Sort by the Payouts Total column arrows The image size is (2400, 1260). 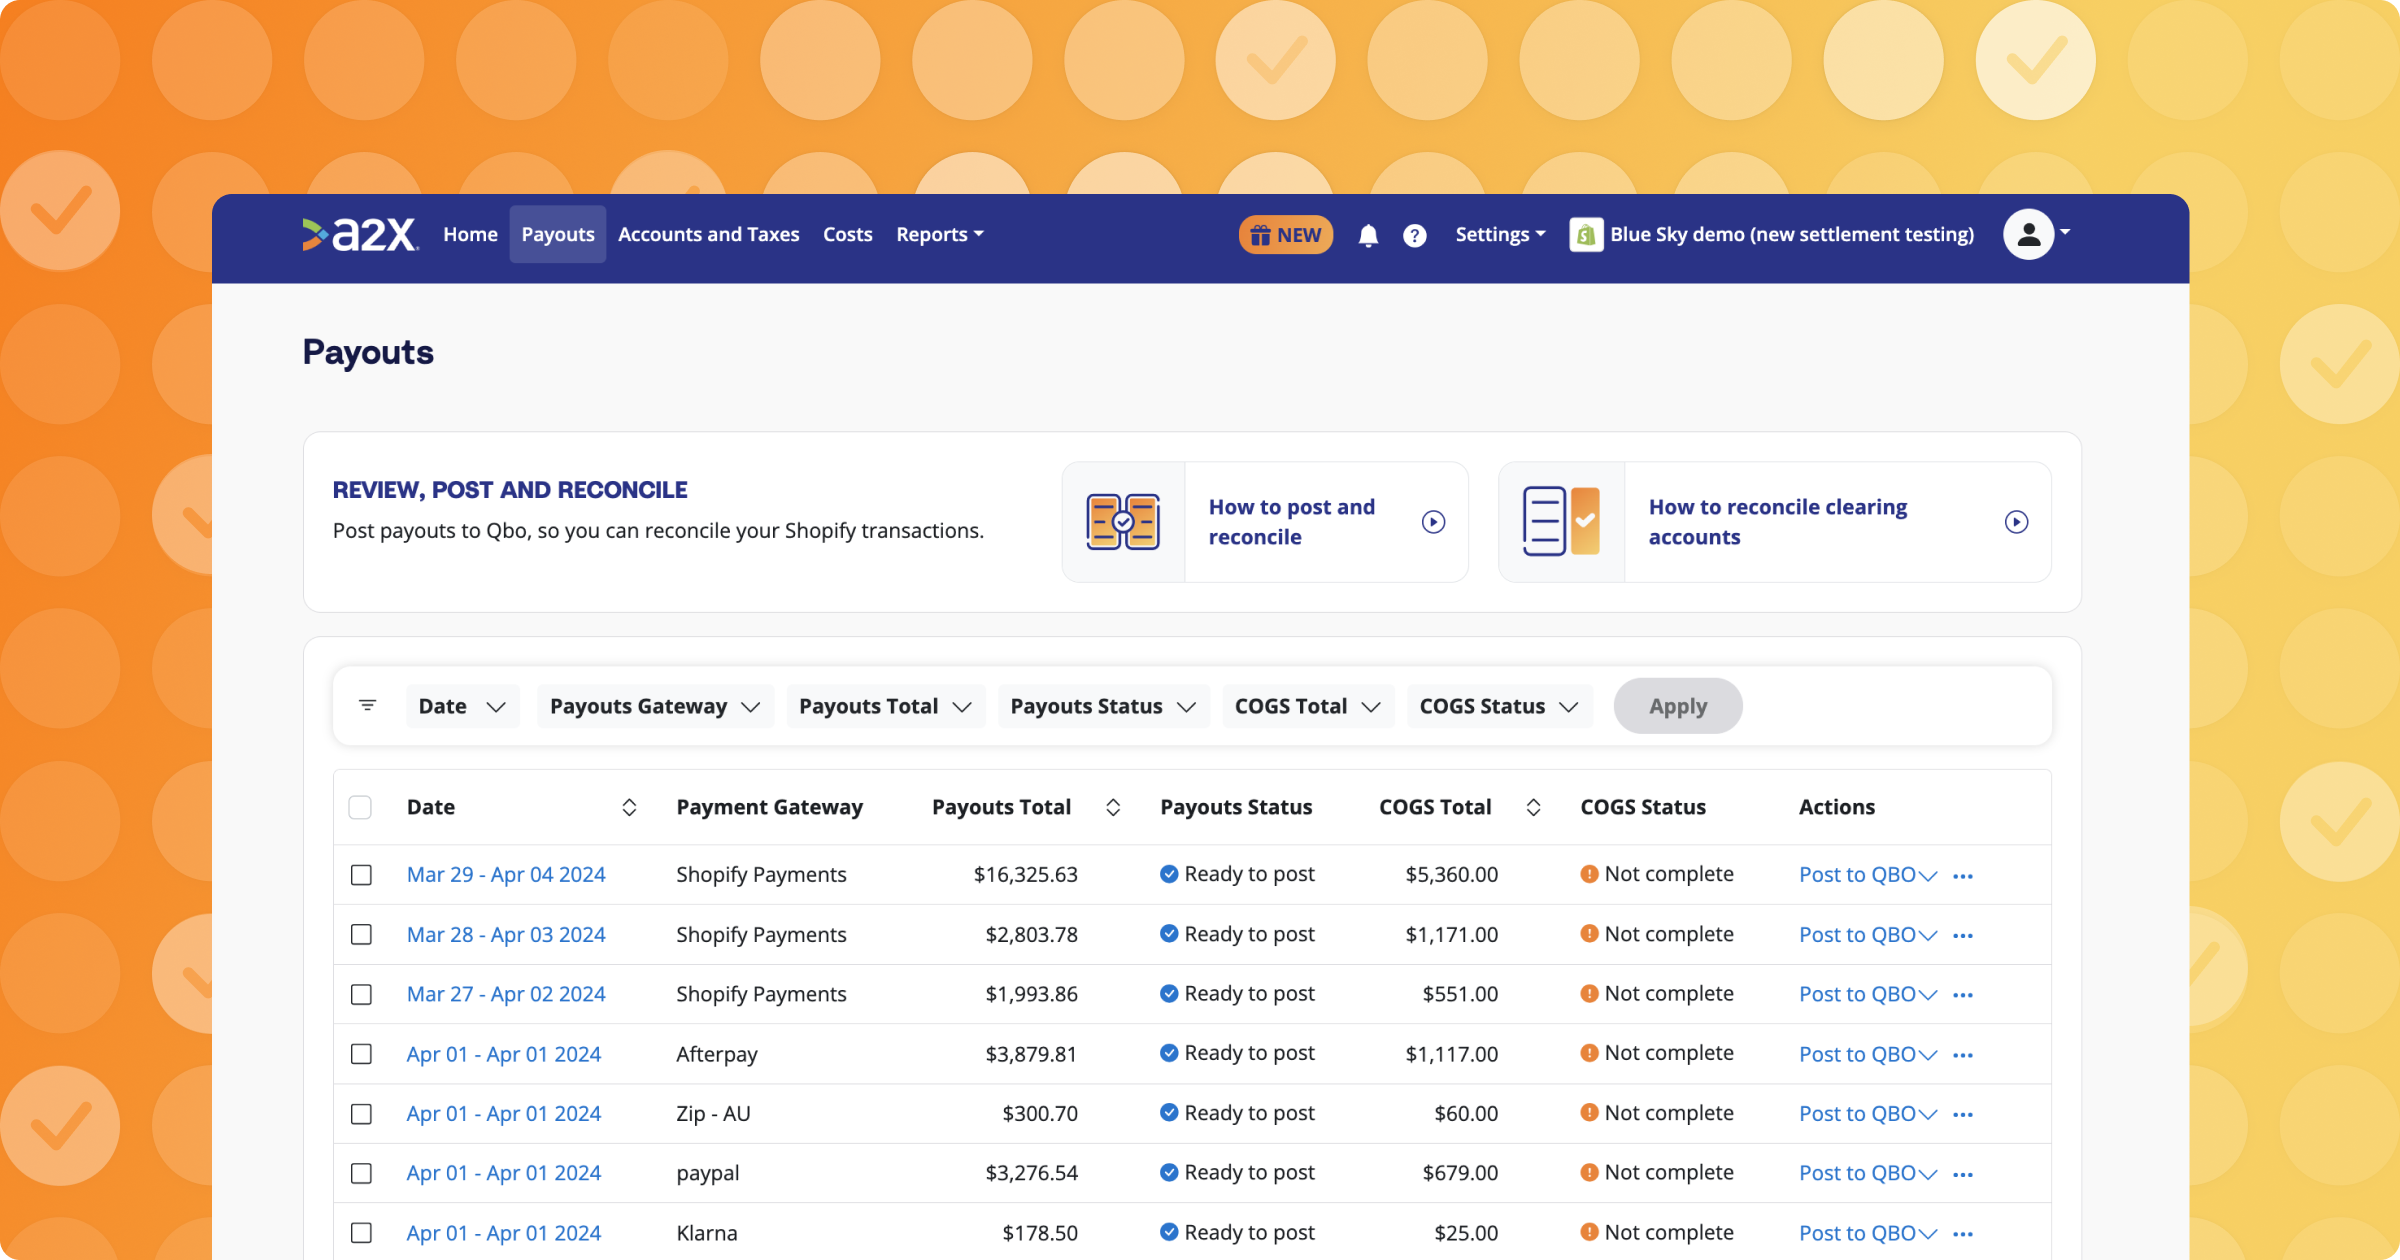(1112, 807)
